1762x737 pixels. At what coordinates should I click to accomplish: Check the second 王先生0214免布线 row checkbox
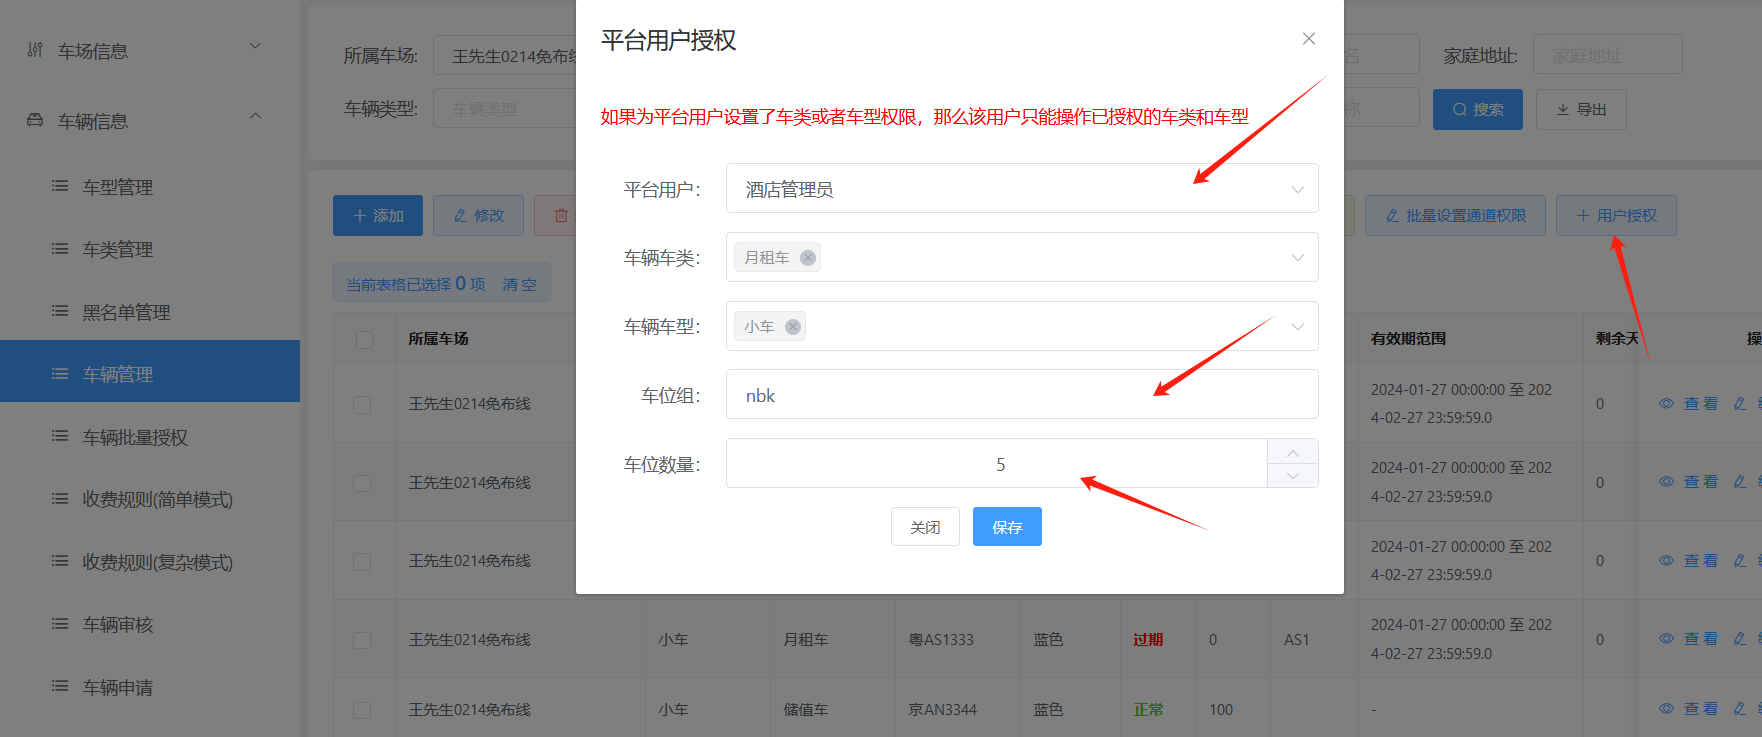[362, 483]
